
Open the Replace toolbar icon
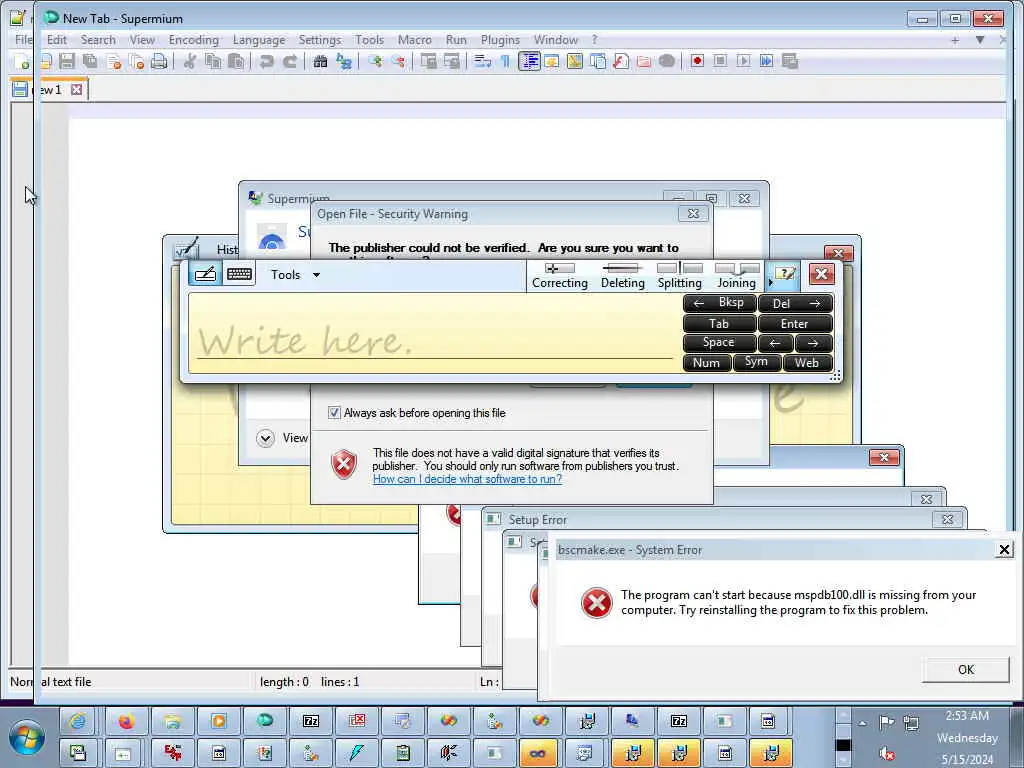click(x=344, y=61)
